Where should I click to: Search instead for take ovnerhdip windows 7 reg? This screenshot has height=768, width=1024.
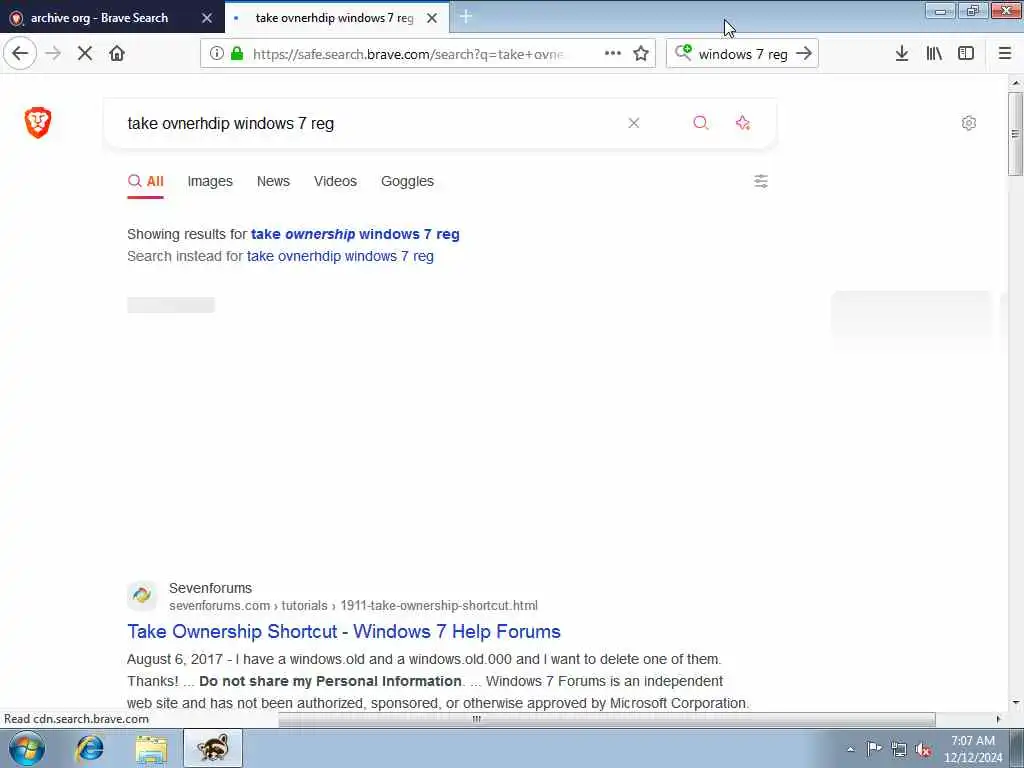coord(340,256)
